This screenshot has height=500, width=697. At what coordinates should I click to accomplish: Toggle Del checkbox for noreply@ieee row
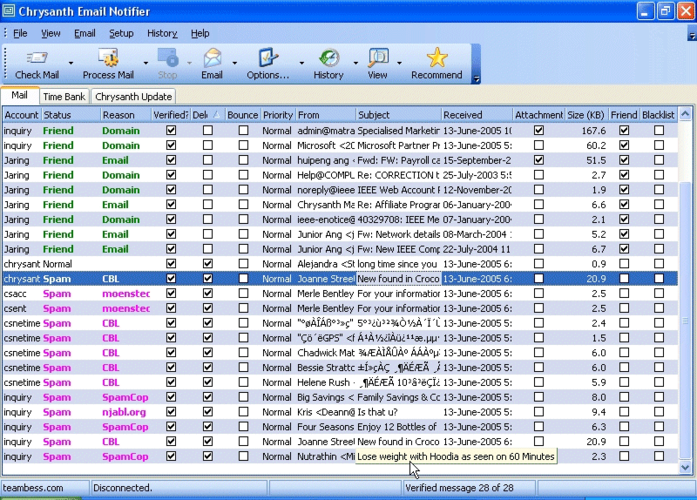click(208, 190)
